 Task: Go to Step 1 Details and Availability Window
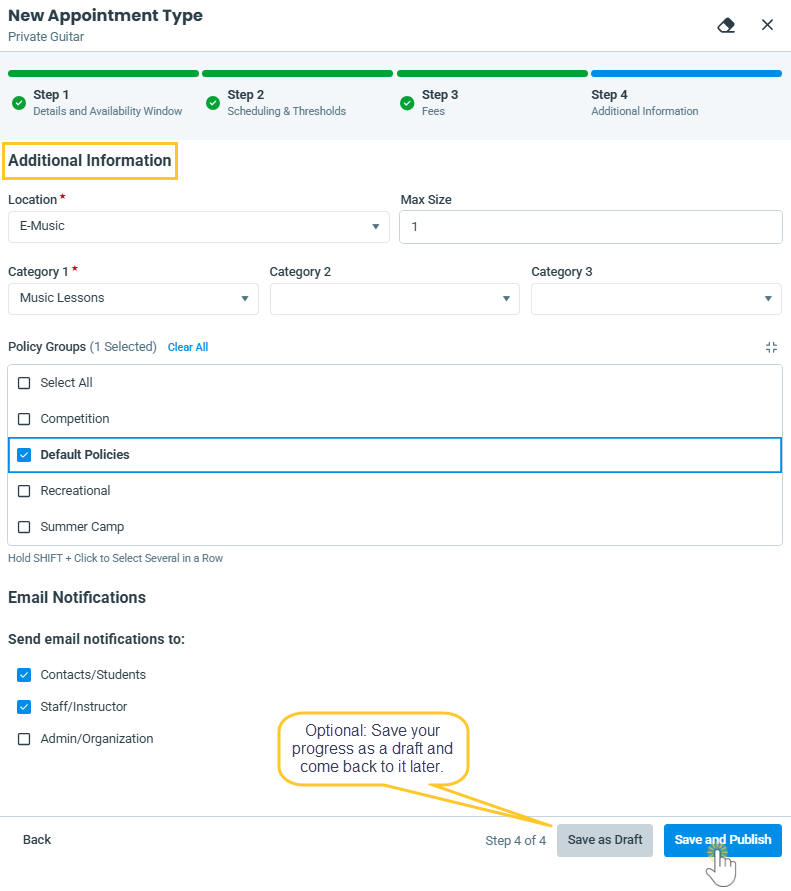pos(107,103)
